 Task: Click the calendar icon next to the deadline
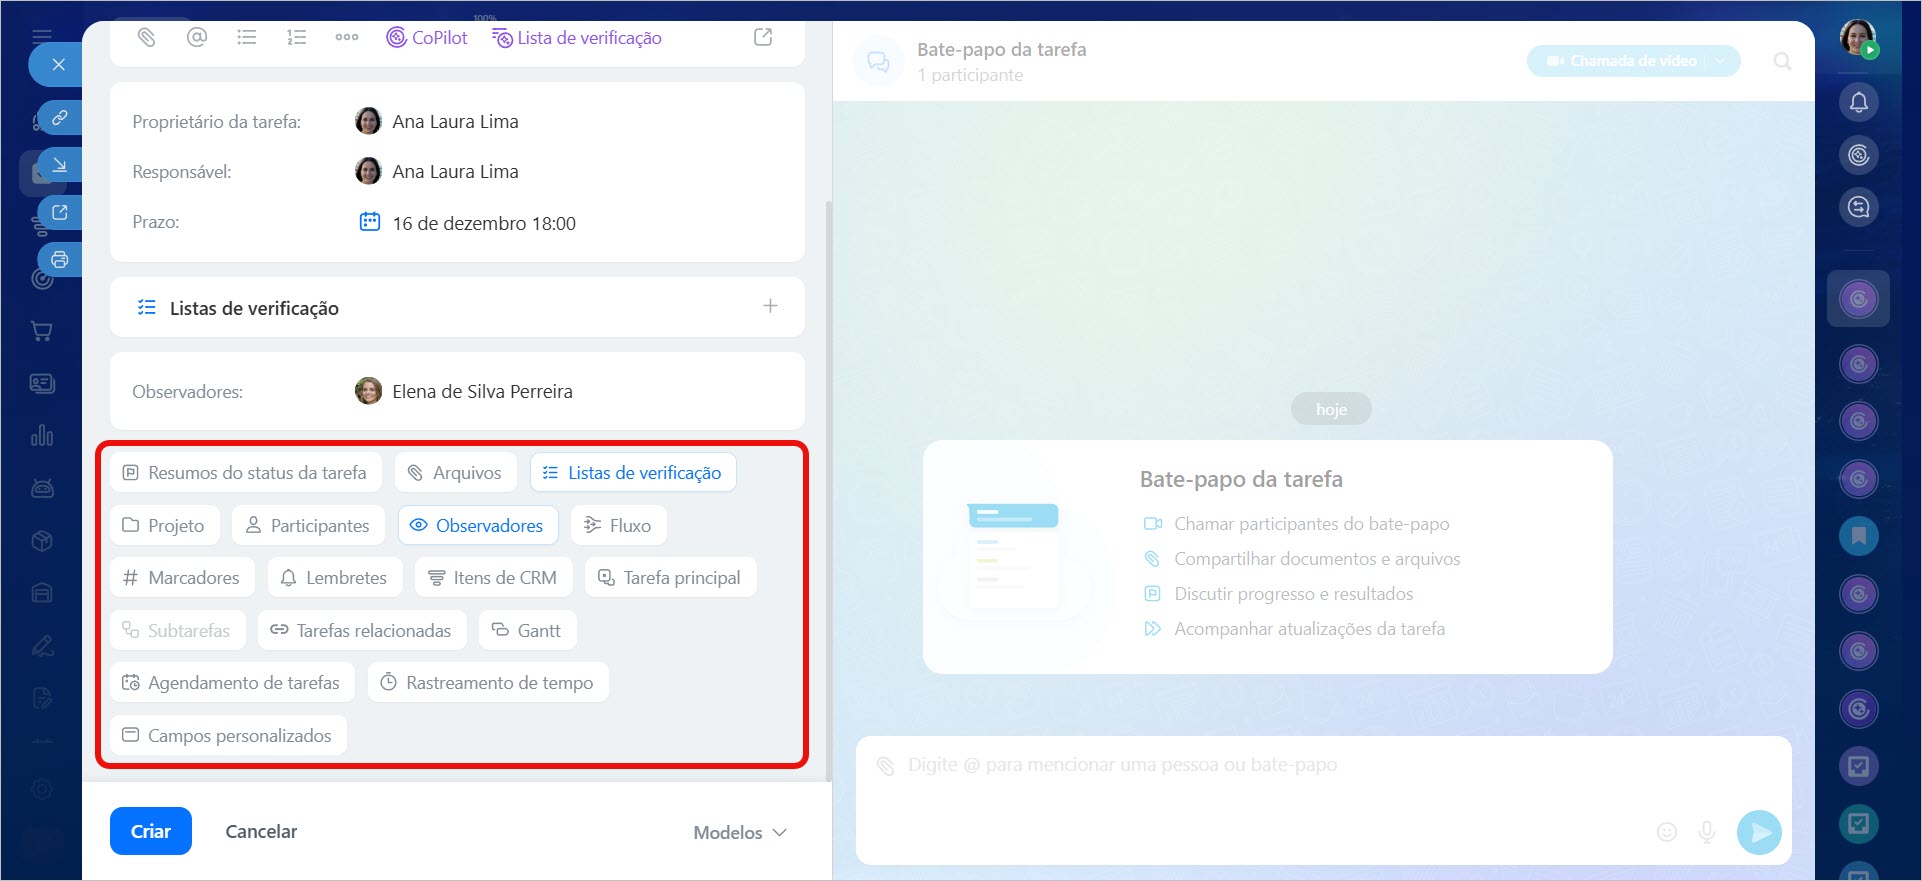(369, 222)
